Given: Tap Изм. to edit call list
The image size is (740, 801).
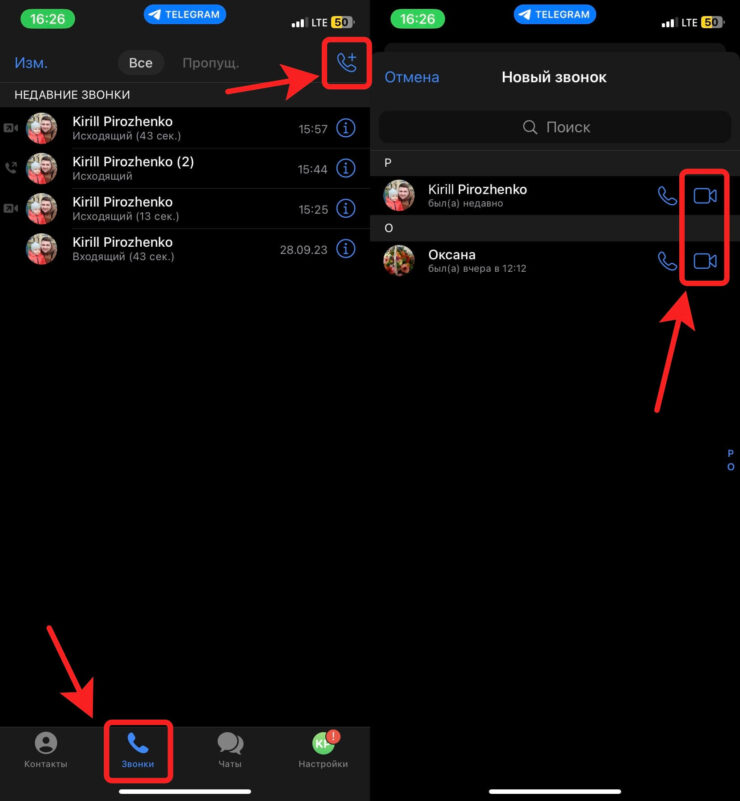Looking at the screenshot, I should tap(31, 63).
